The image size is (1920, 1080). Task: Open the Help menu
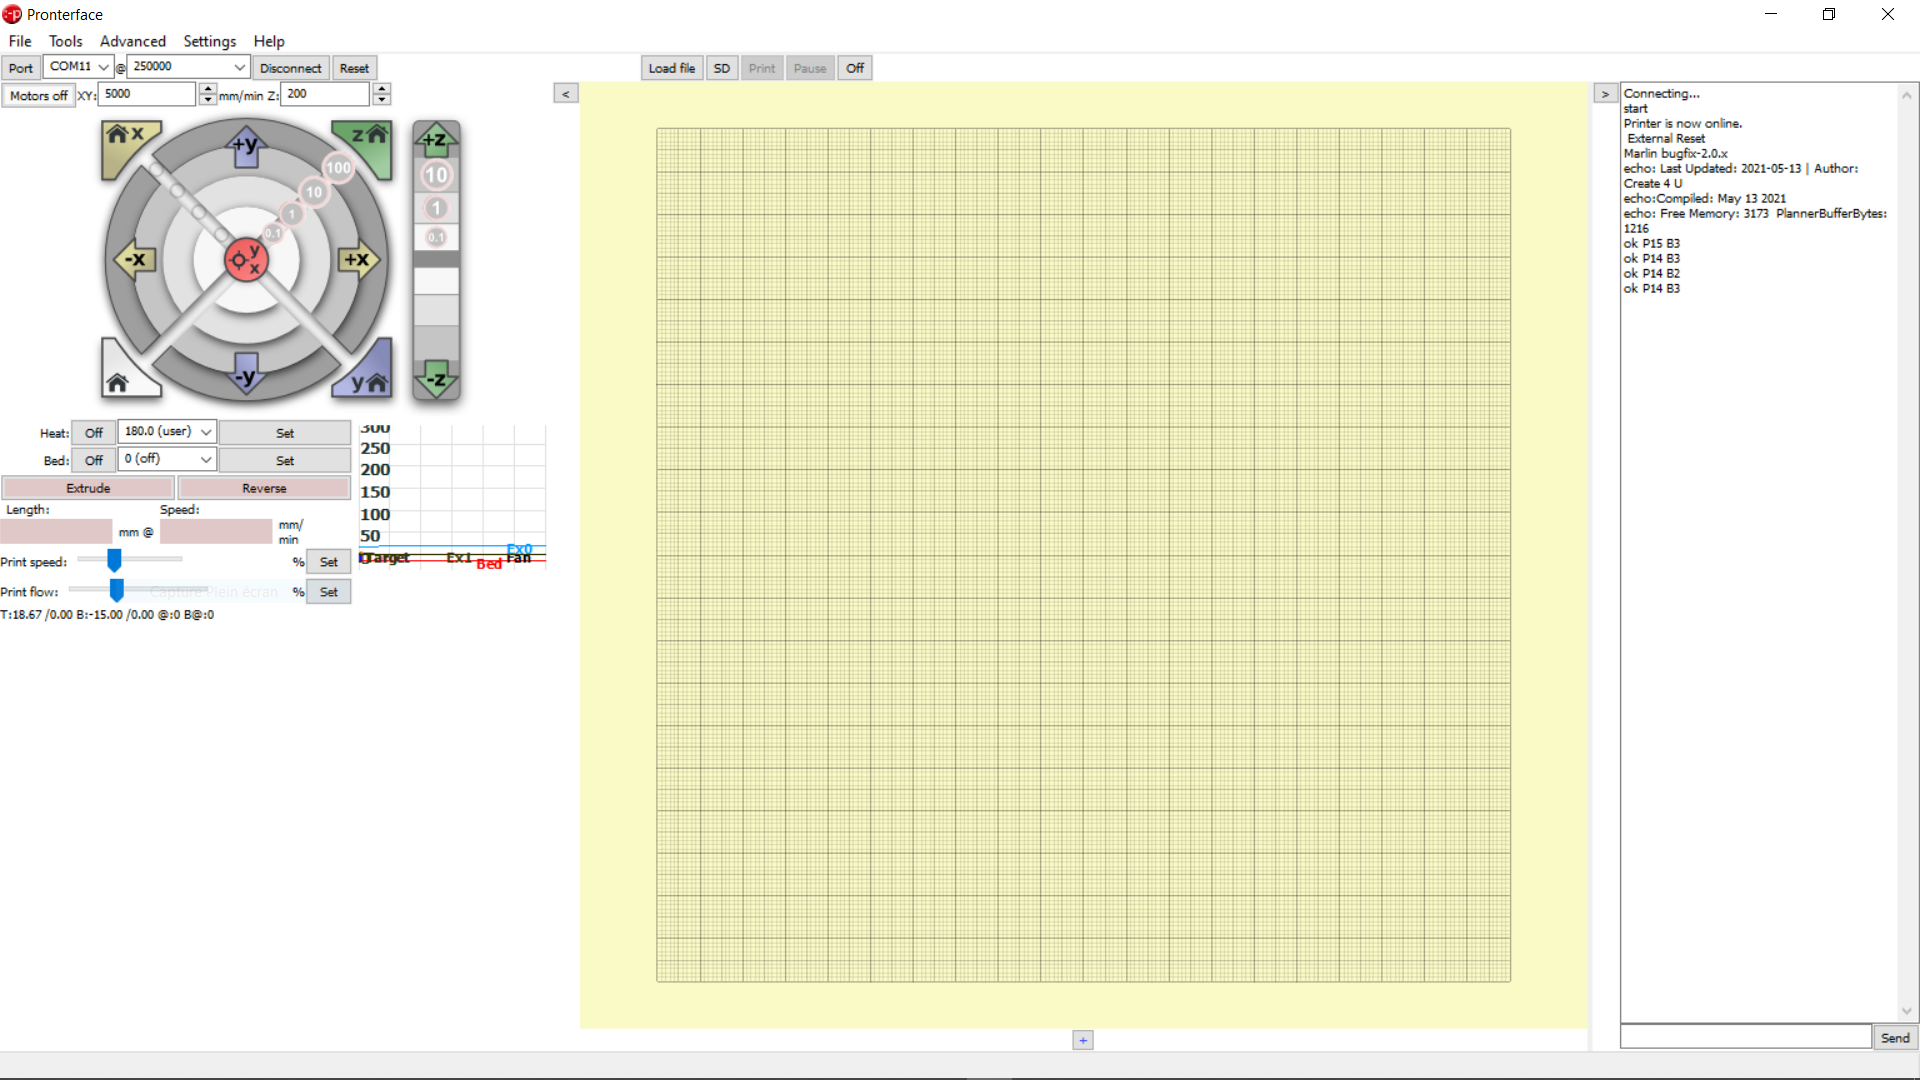pyautogui.click(x=269, y=41)
